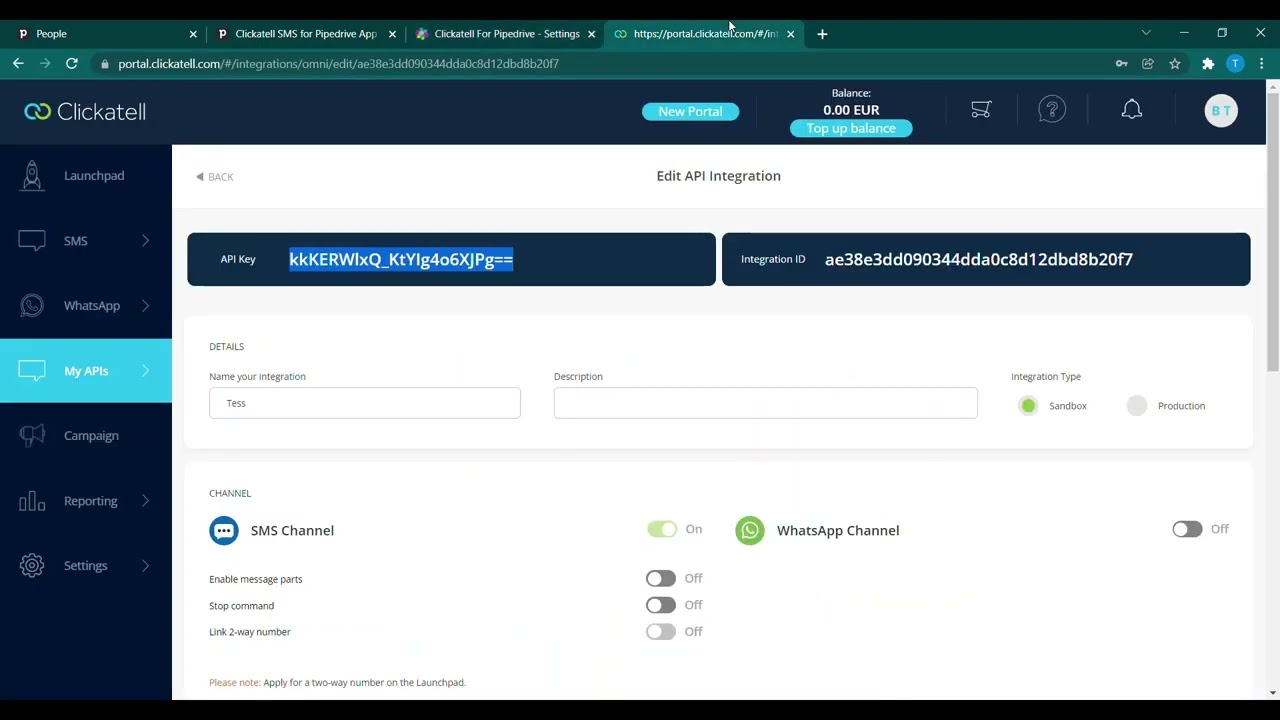Toggle Link 2-way number switch
The image size is (1280, 720).
(660, 631)
